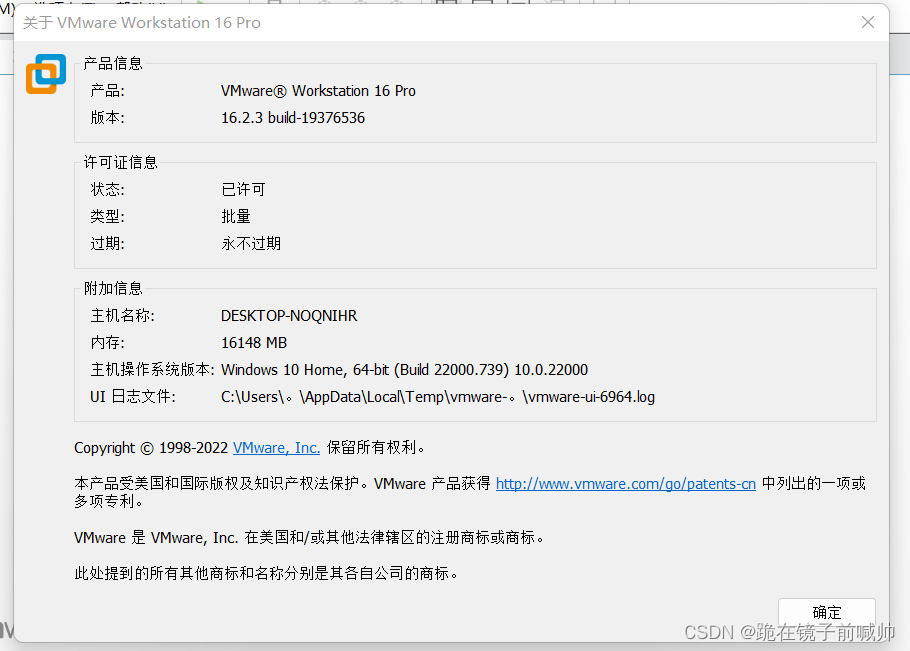Close the About VMware Workstation dialog
910x651 pixels.
[x=868, y=22]
